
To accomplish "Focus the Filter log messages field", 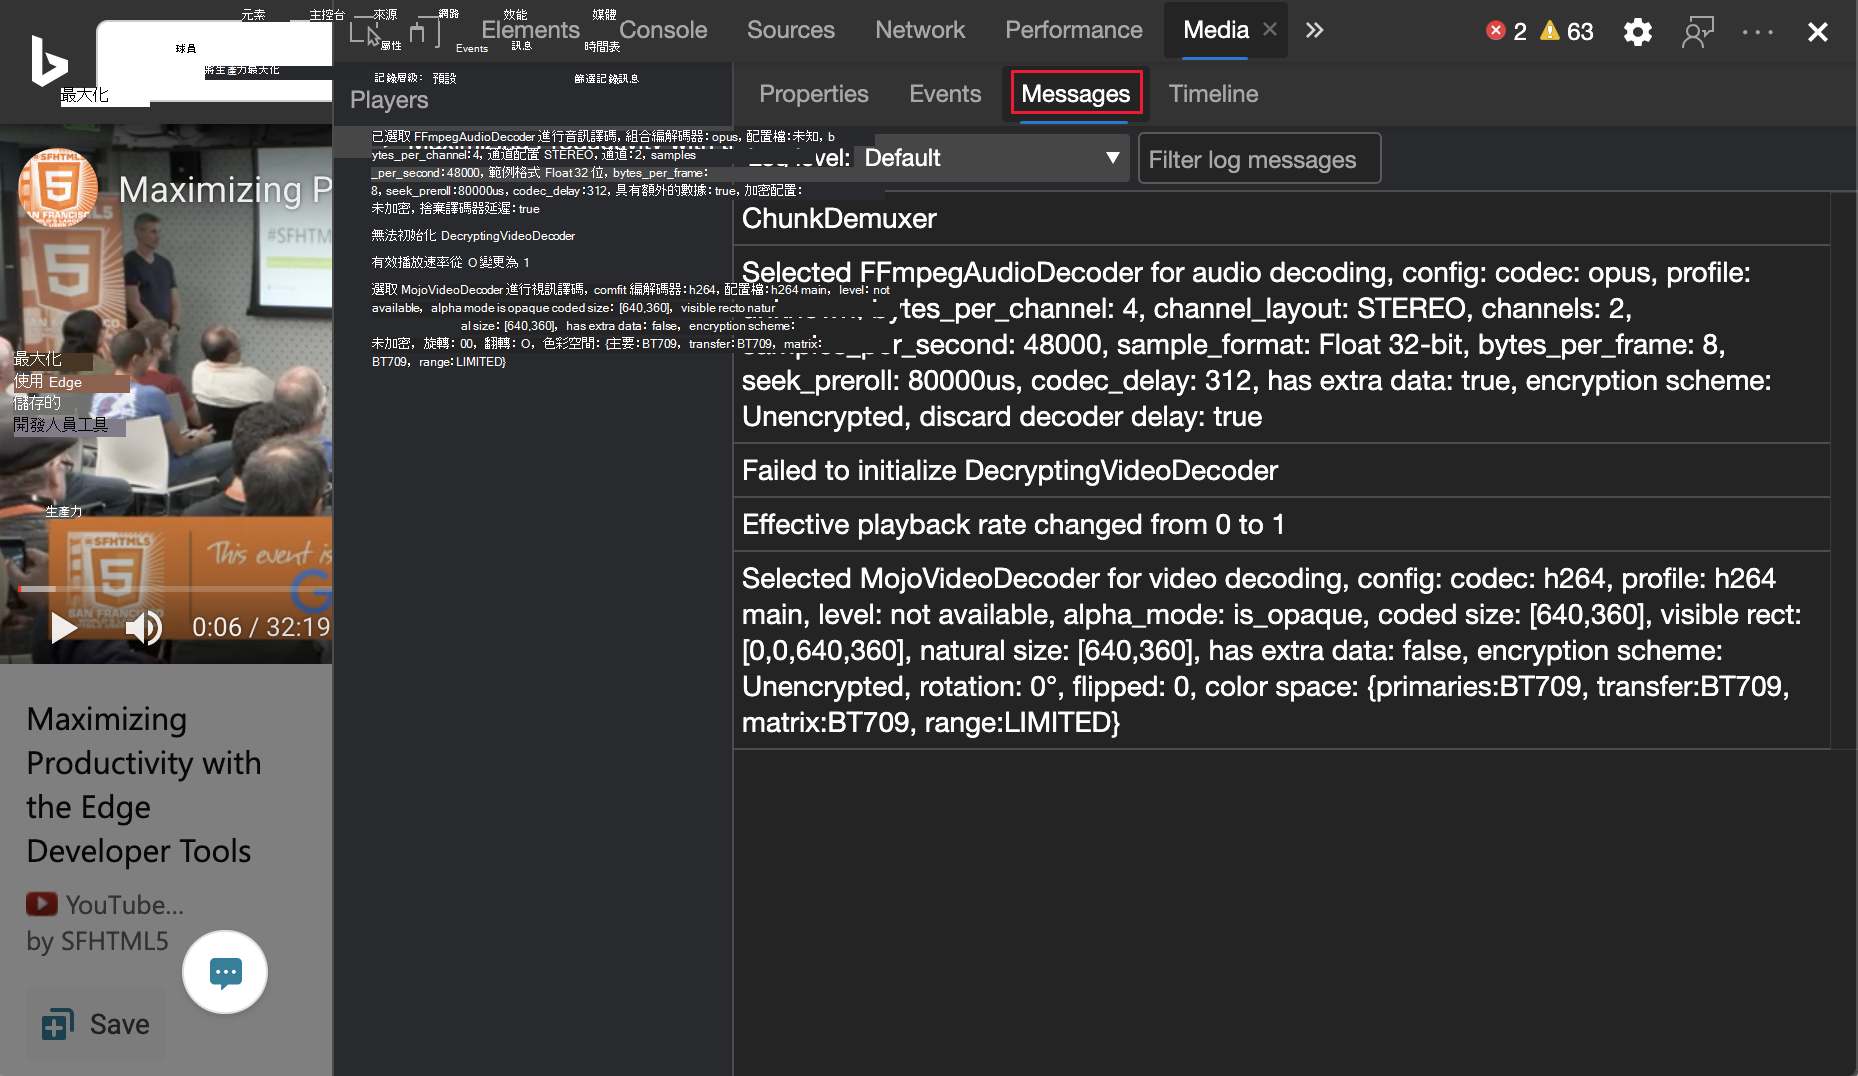I will coord(1259,159).
